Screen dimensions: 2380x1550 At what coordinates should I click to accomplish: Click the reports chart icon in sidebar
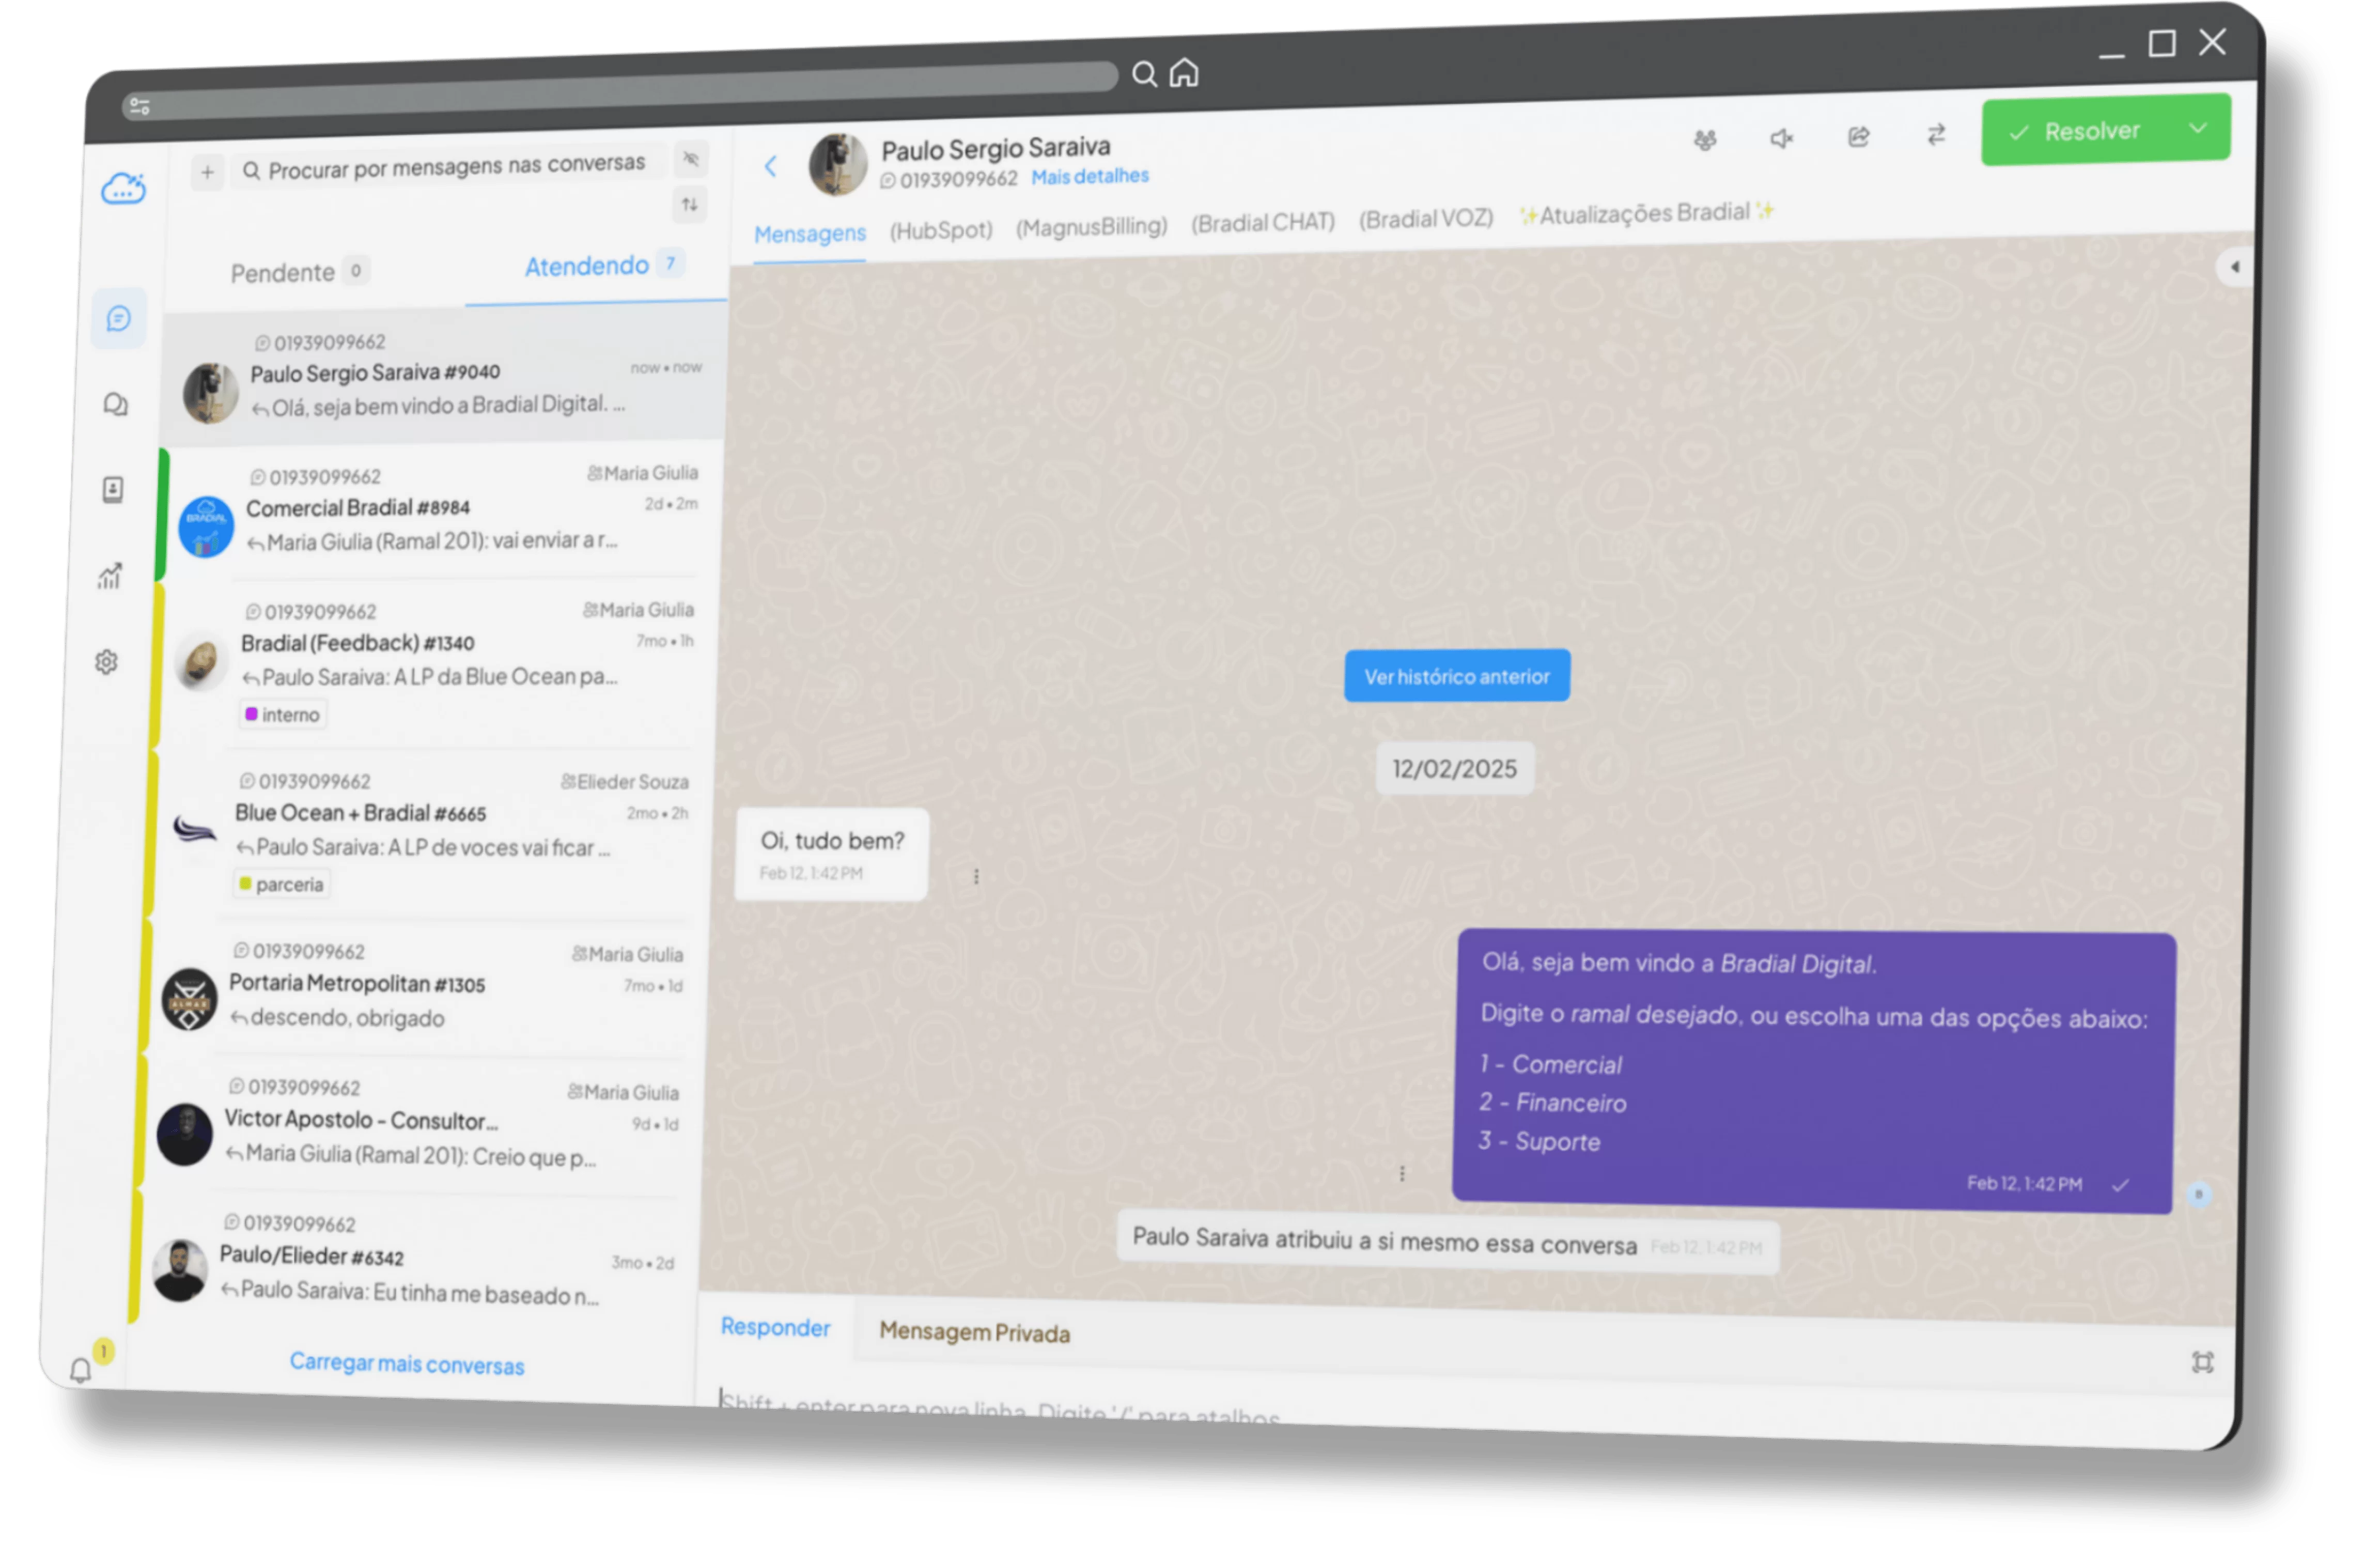click(110, 576)
